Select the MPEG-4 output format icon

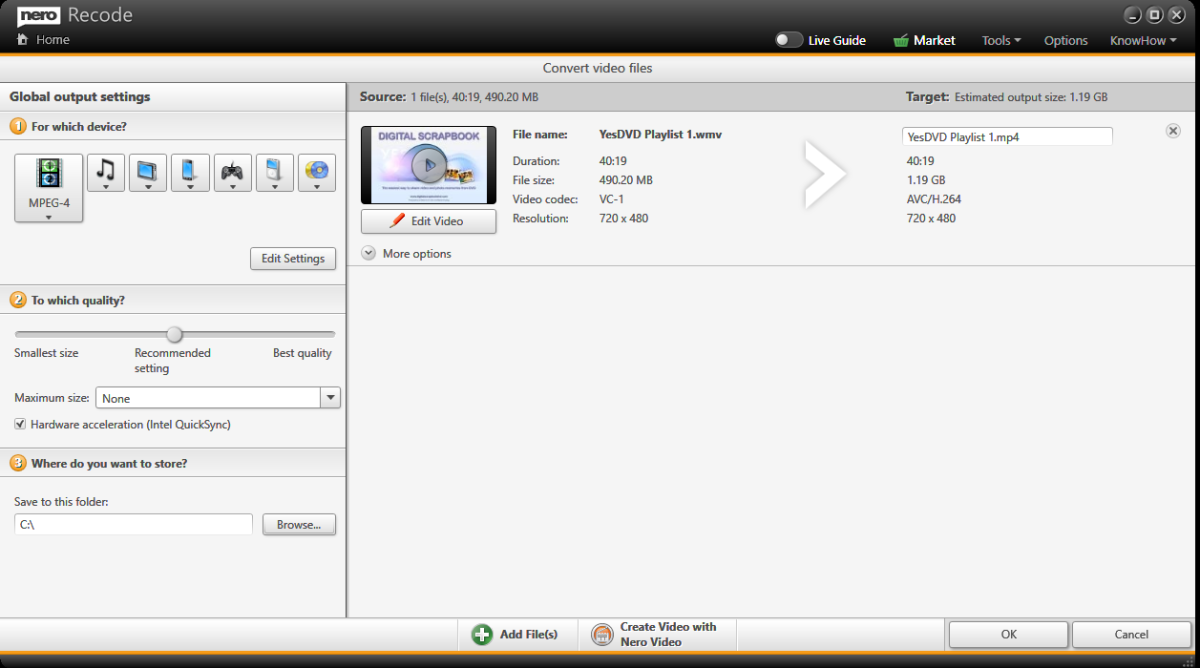coord(48,180)
